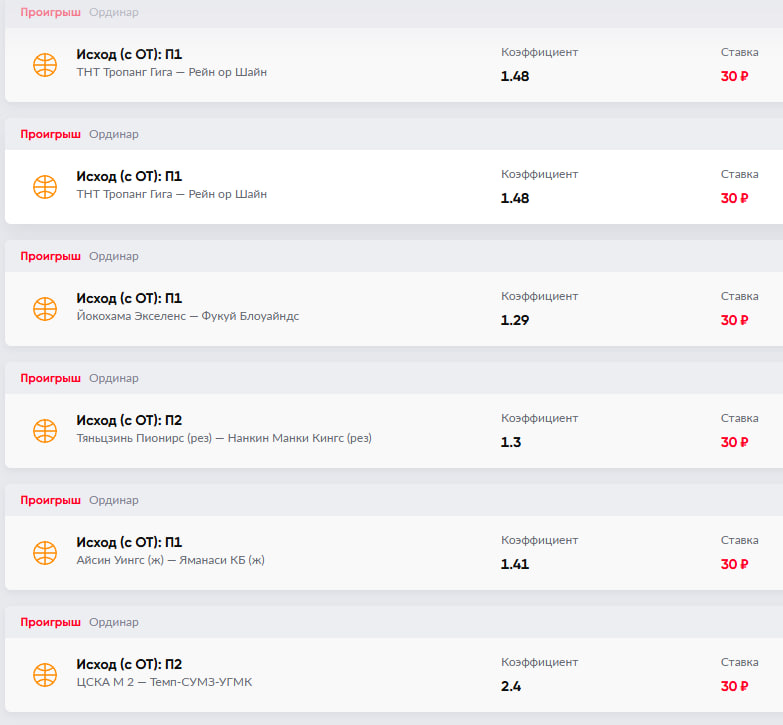Select the 1.41 coefficient value

pyautogui.click(x=515, y=564)
